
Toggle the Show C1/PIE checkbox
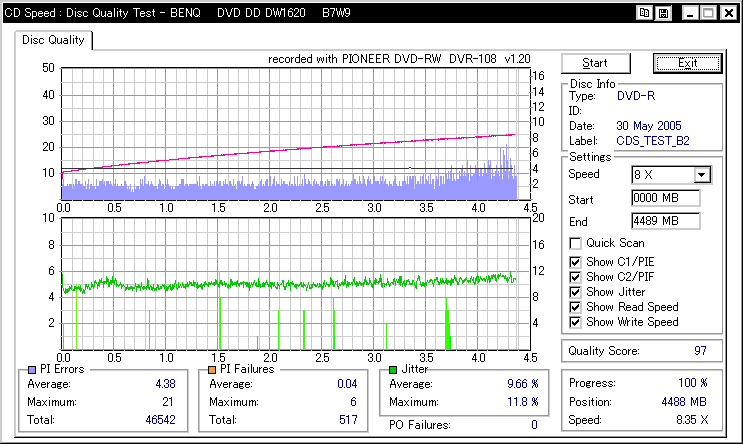point(575,262)
